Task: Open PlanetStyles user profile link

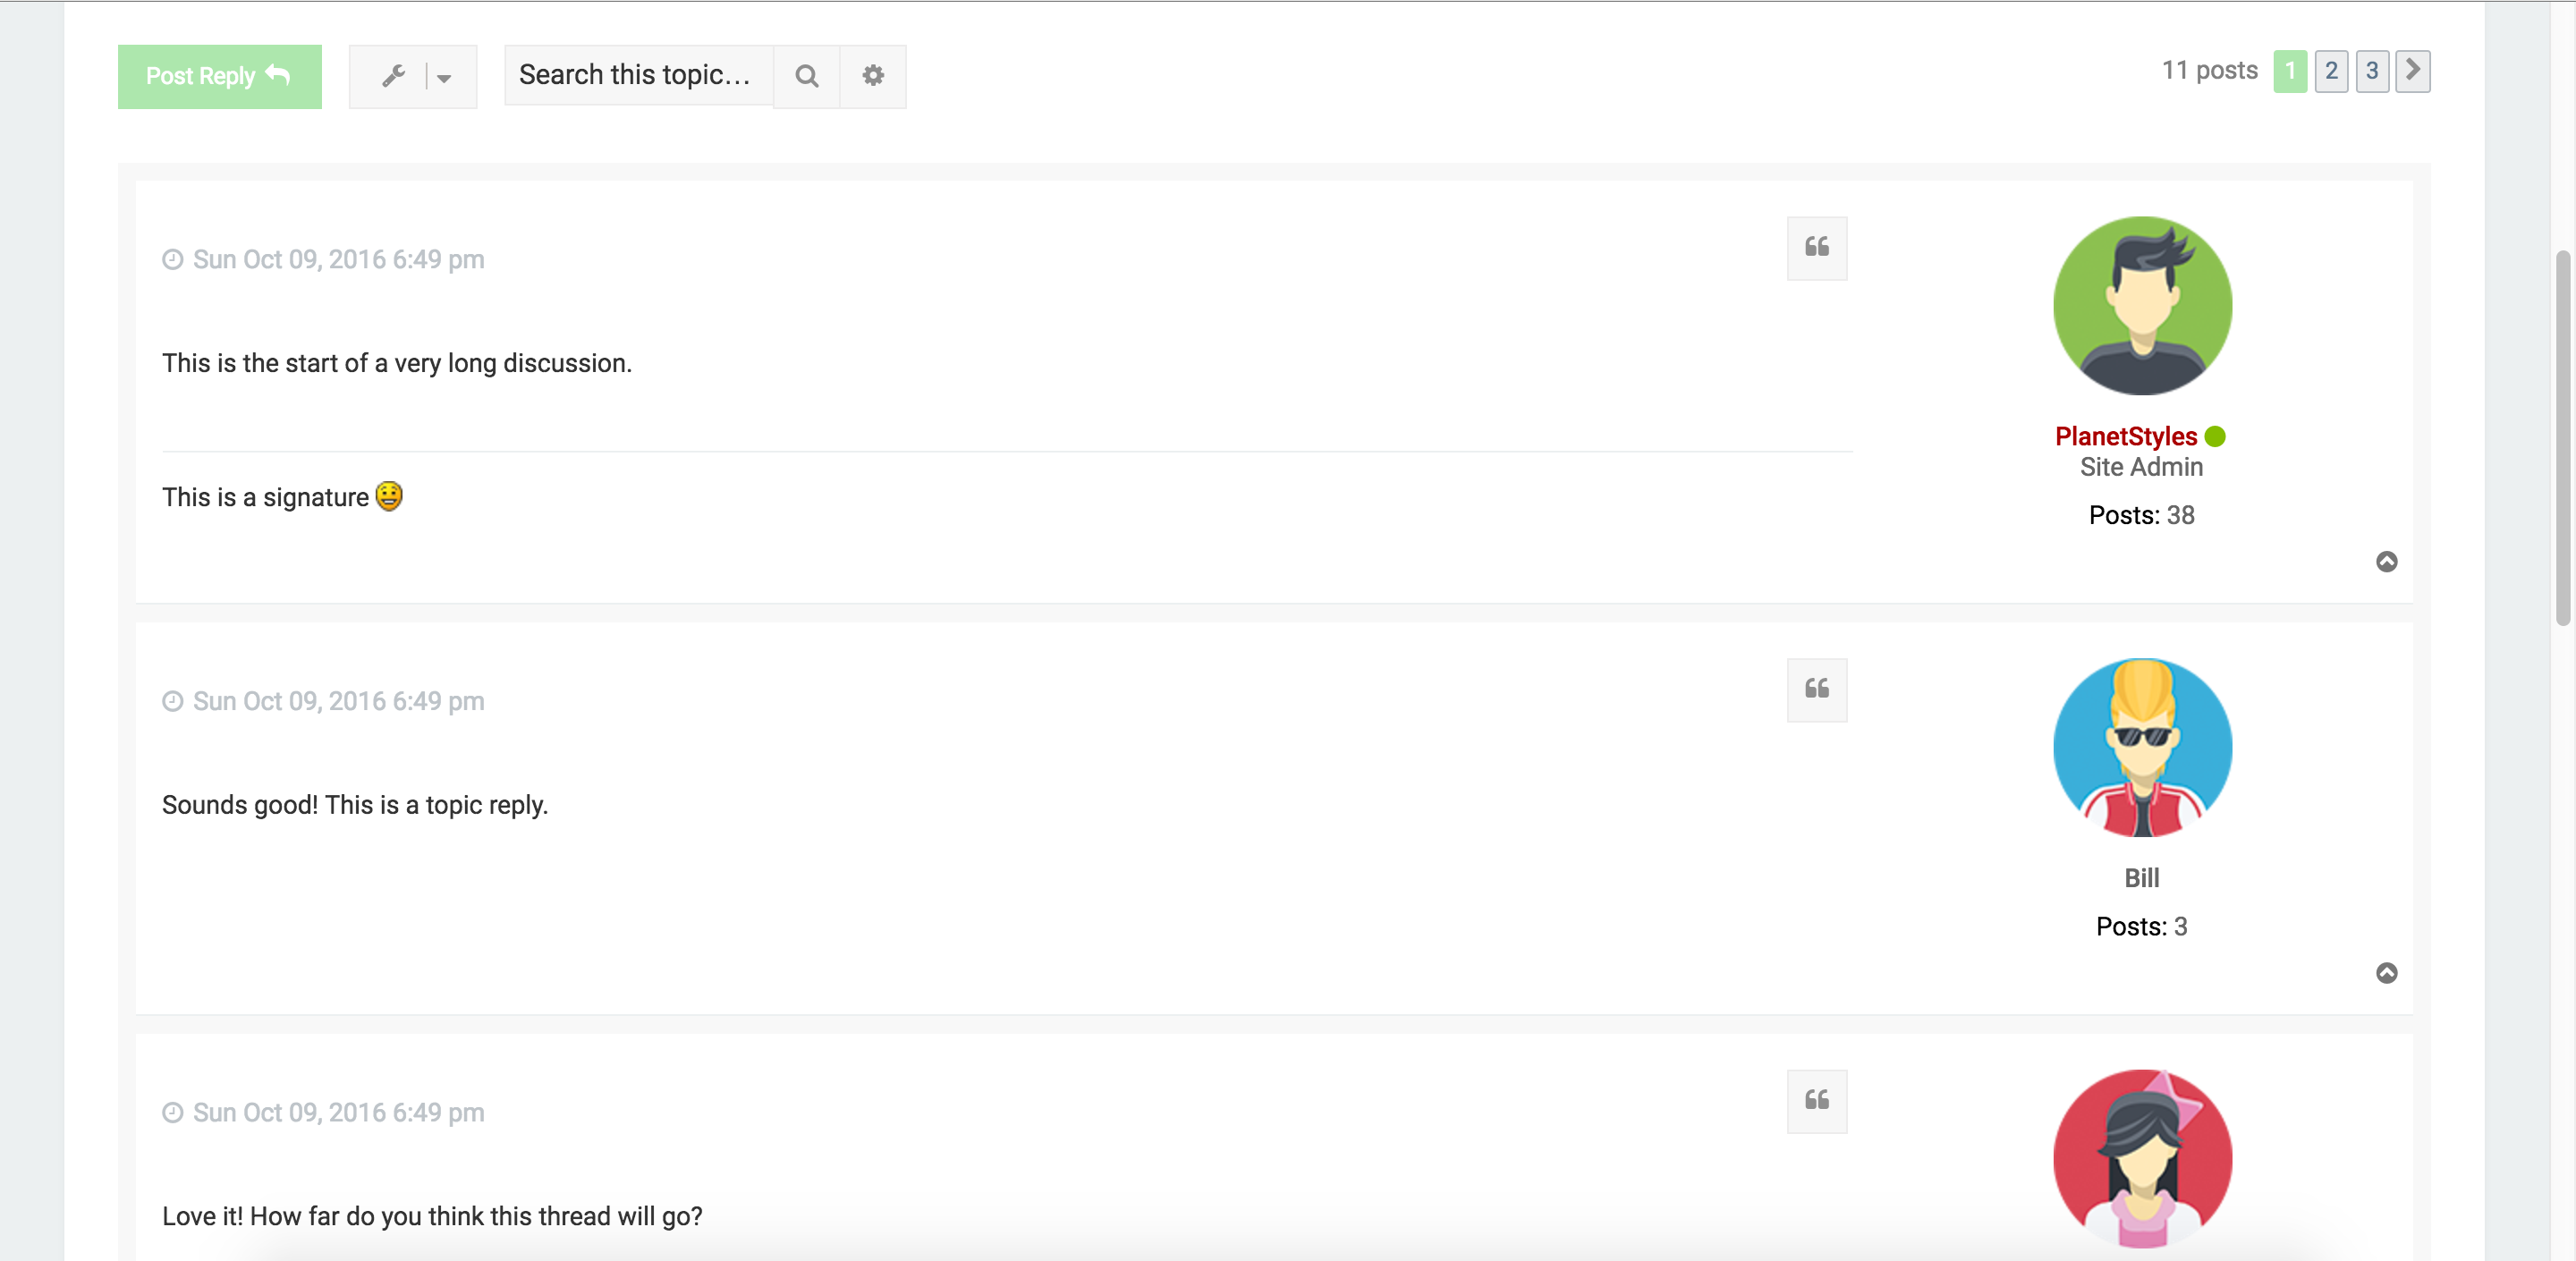Action: click(x=2126, y=437)
